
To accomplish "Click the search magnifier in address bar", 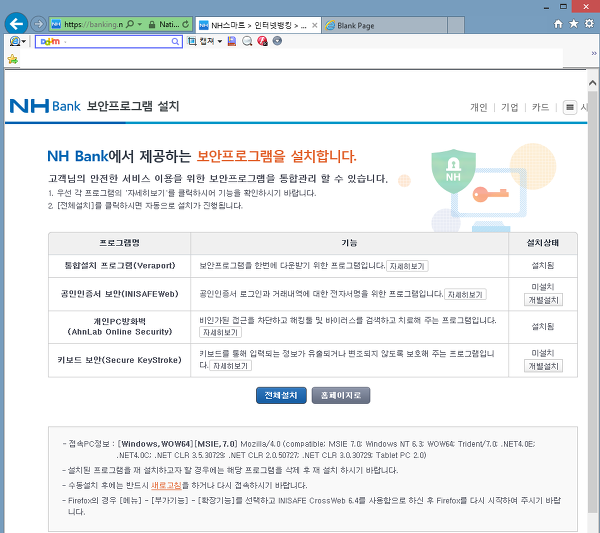I will [130, 24].
